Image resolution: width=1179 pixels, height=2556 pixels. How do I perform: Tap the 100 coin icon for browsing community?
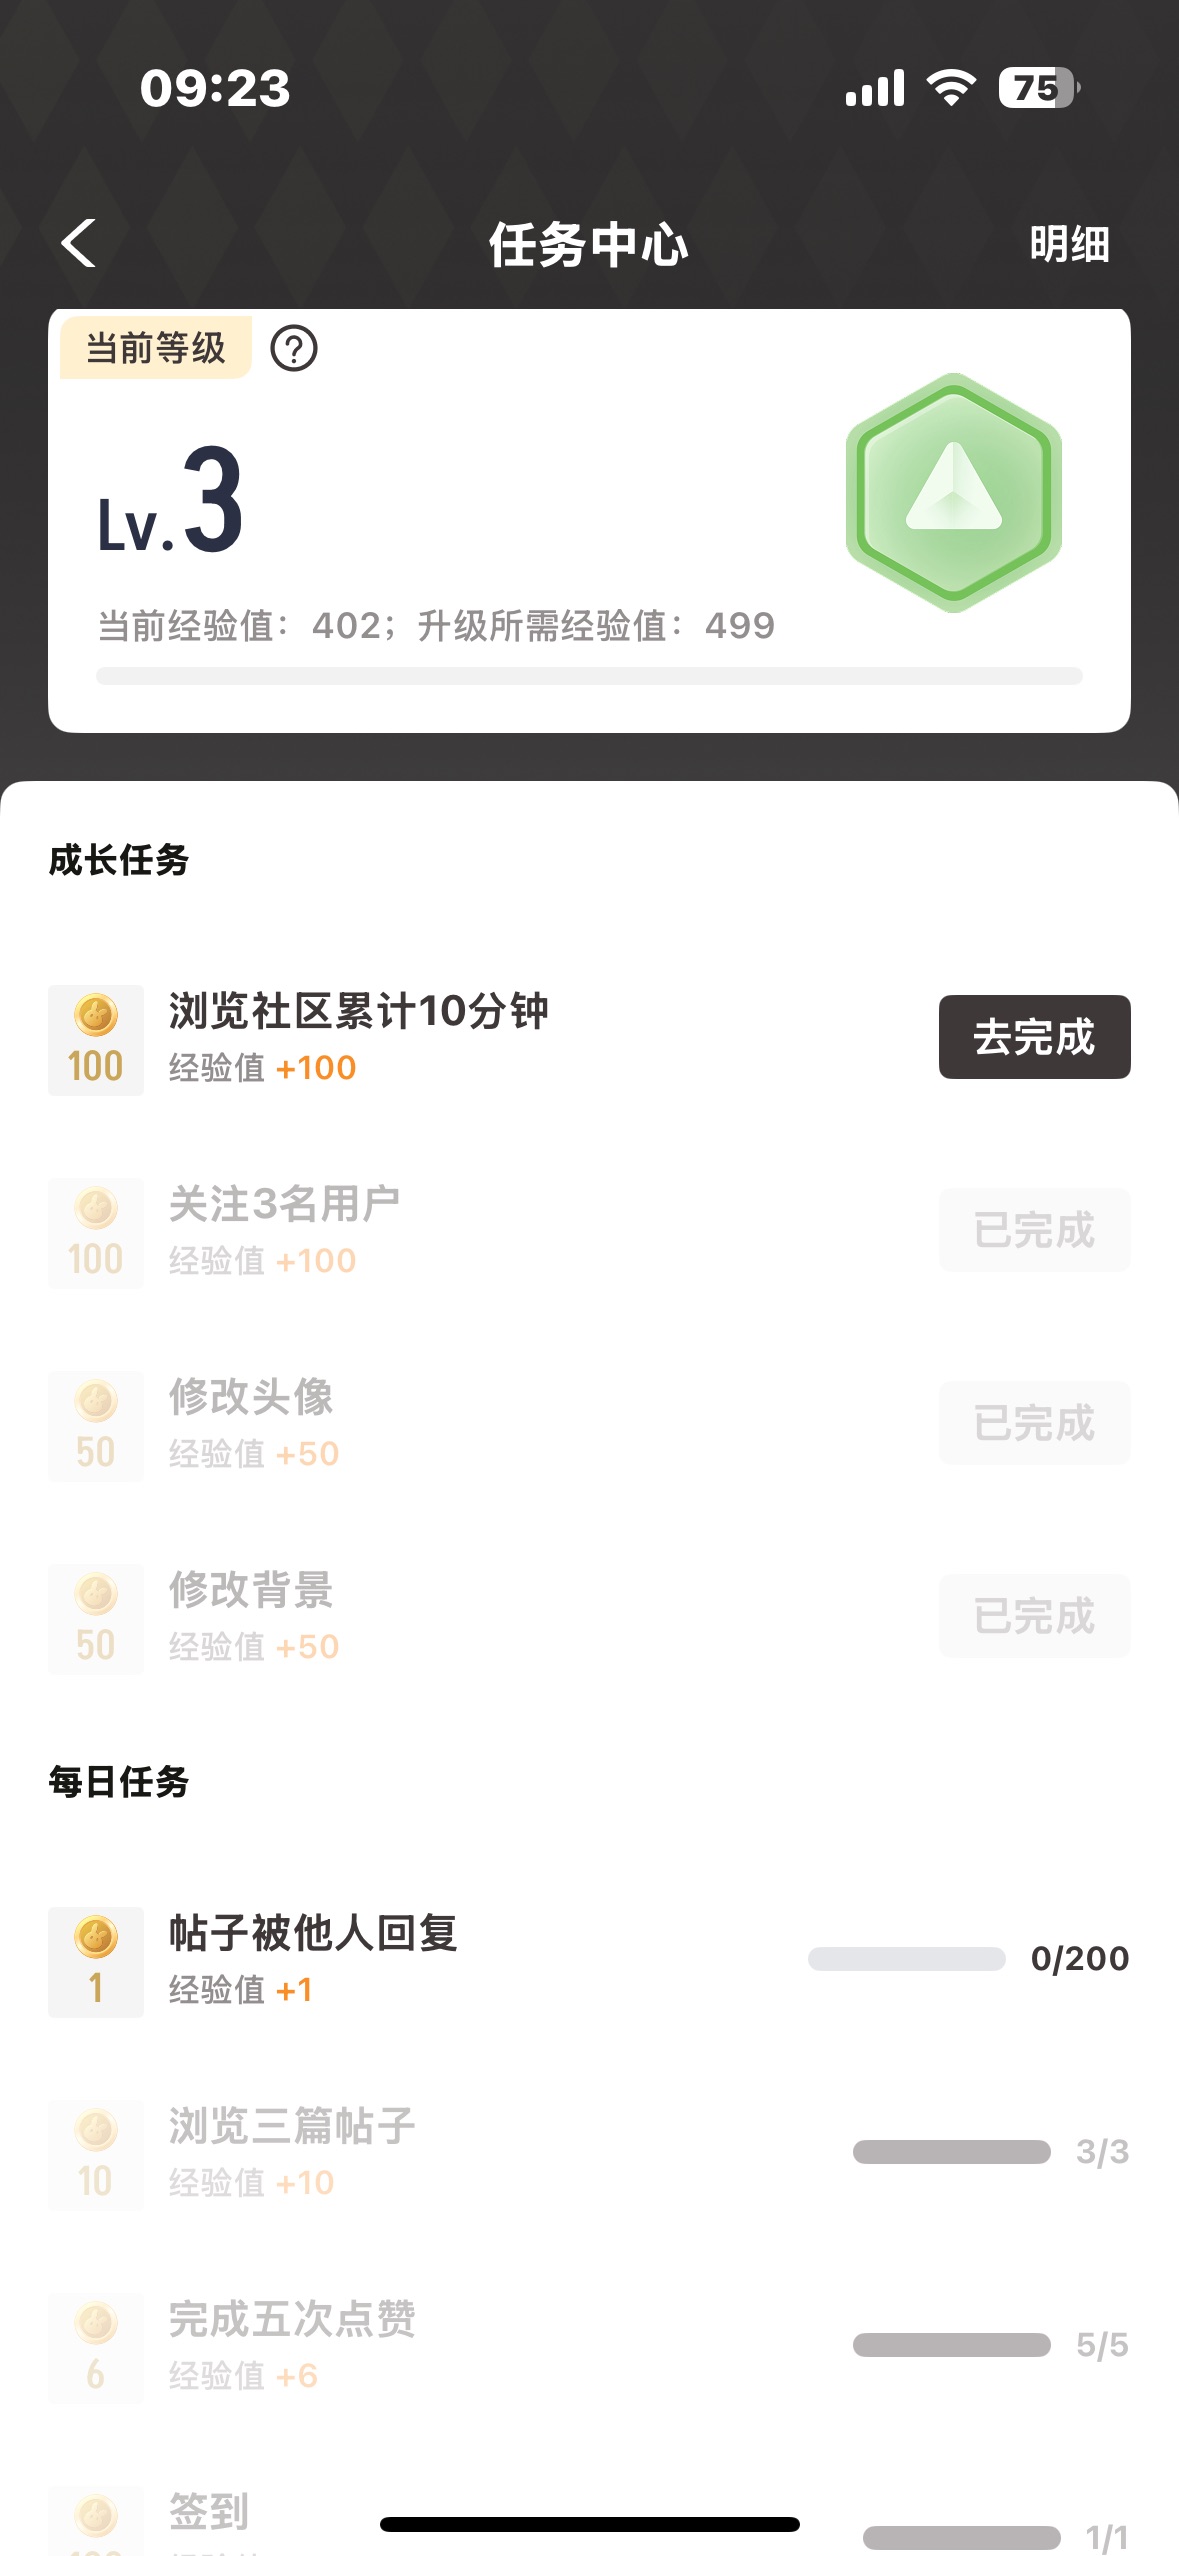tap(96, 1040)
